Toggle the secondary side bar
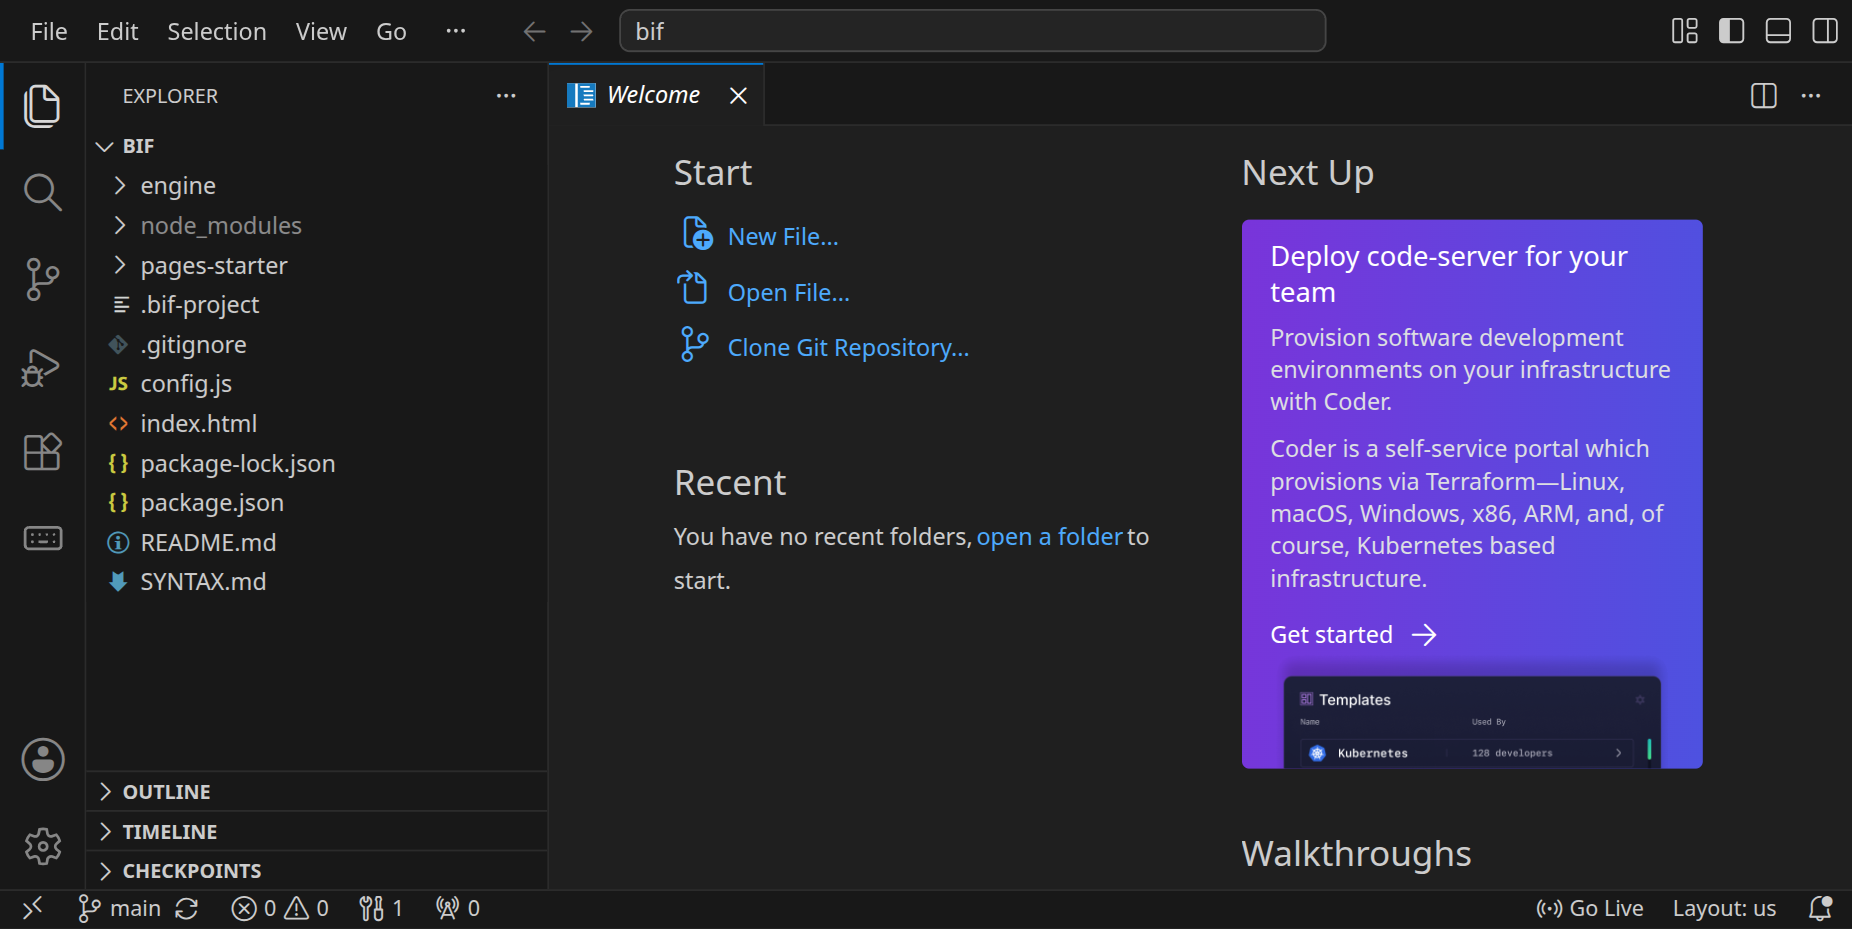 pyautogui.click(x=1825, y=31)
